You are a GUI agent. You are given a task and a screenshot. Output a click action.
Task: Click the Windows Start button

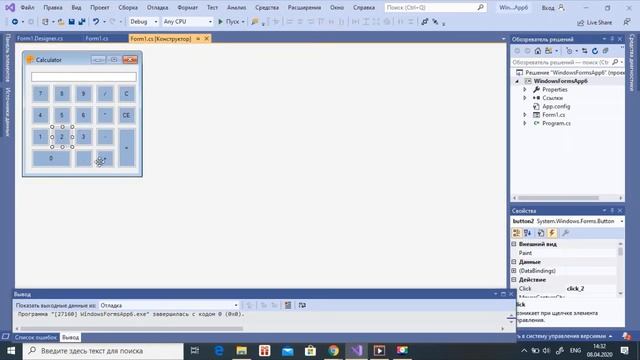[11, 351]
